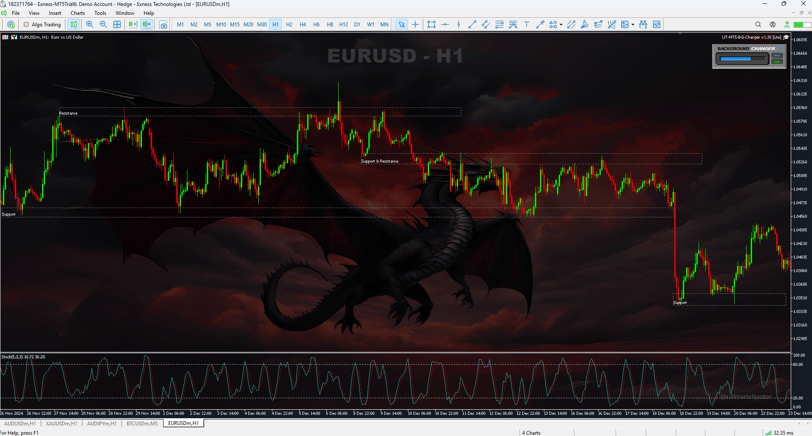
Task: Click the tile windows grid icon
Action: coord(117,24)
